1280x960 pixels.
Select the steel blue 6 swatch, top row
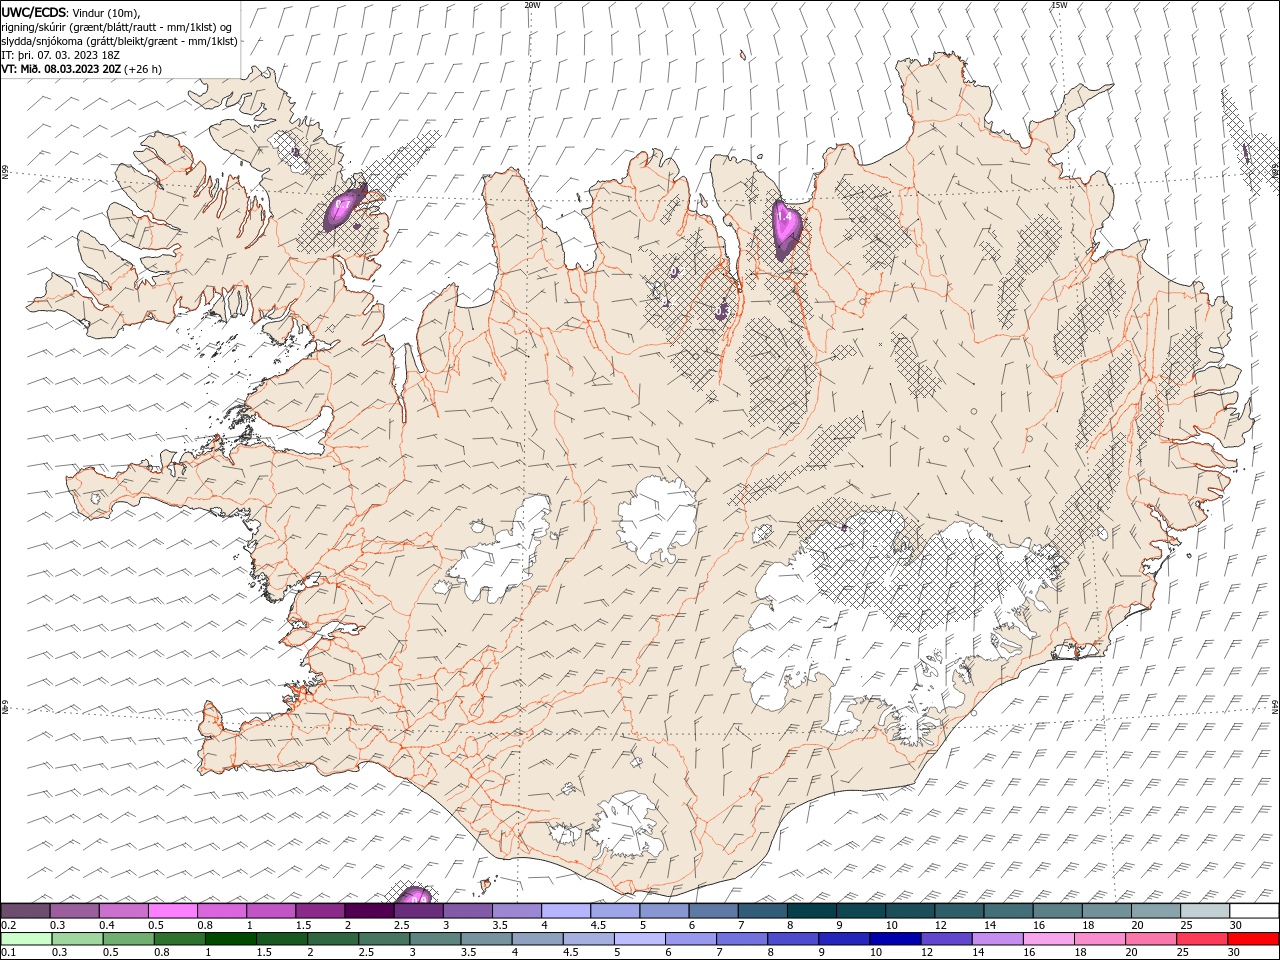tap(713, 911)
